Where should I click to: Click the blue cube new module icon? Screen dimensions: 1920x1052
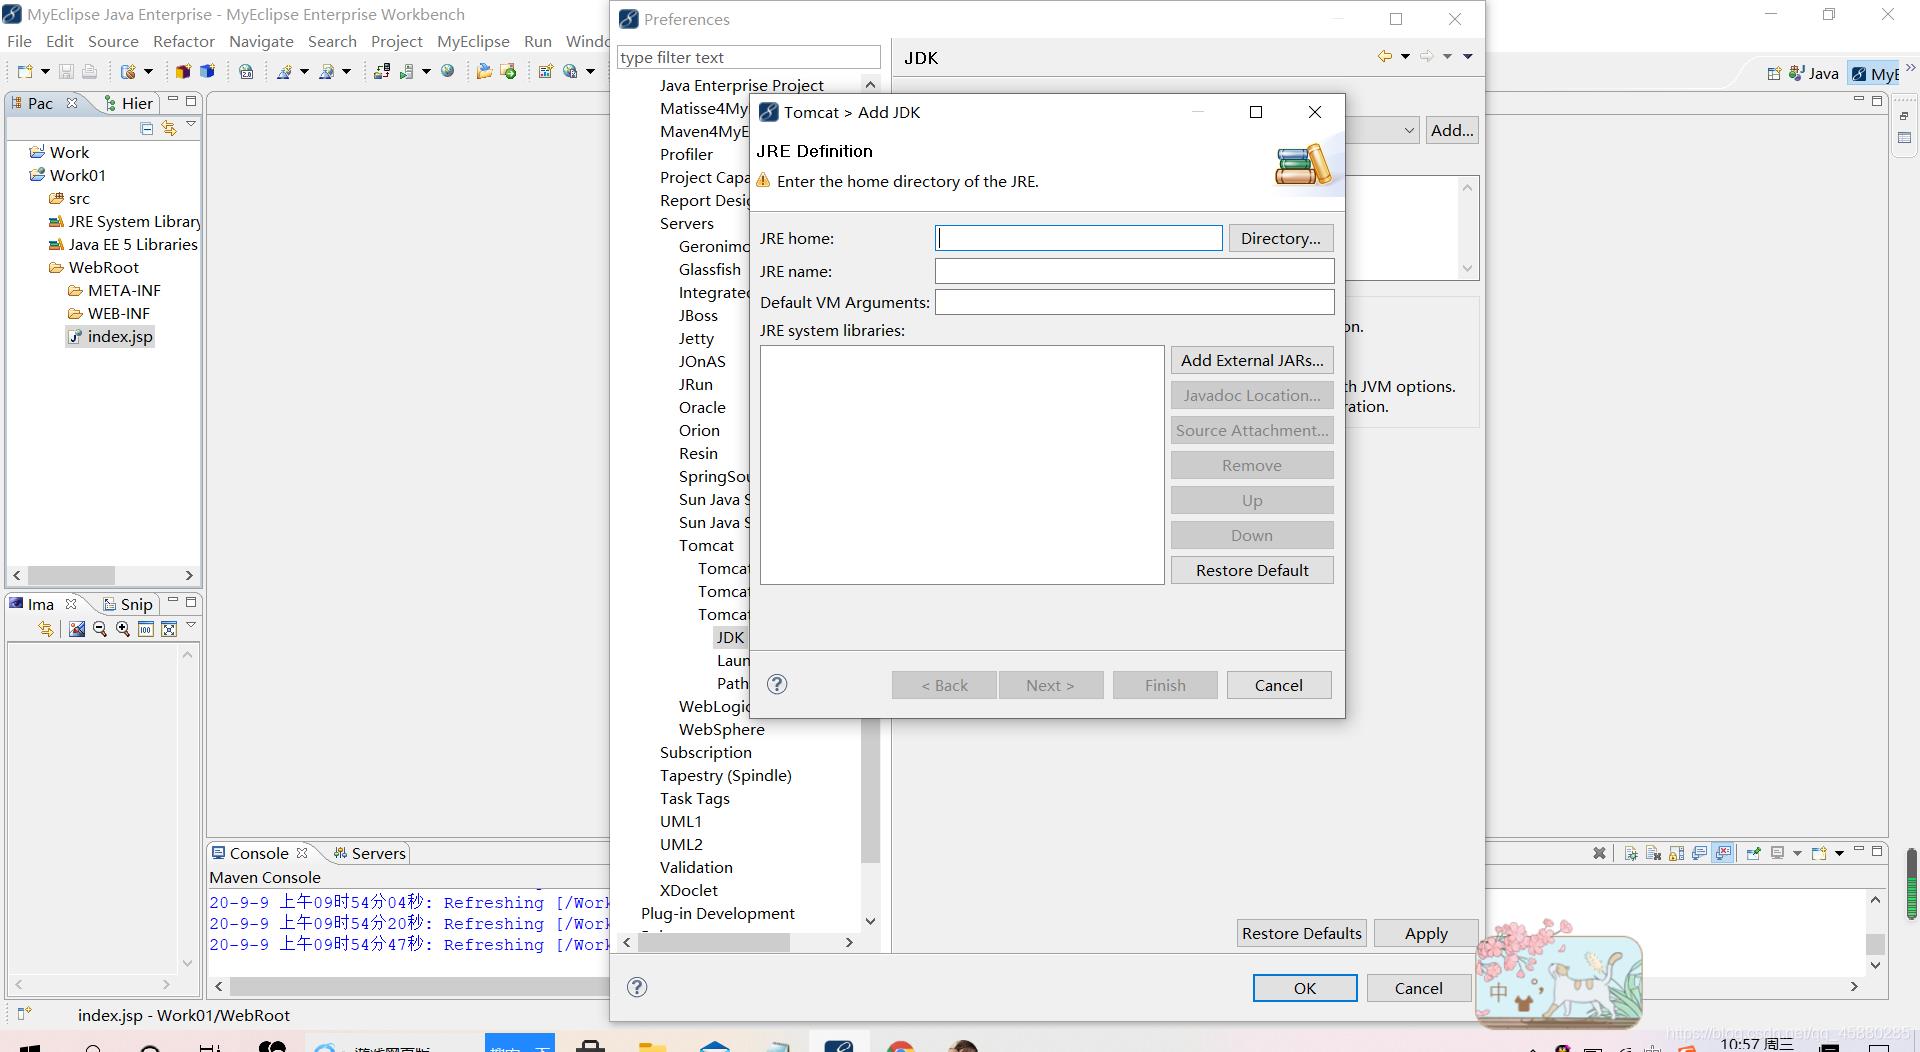click(207, 71)
